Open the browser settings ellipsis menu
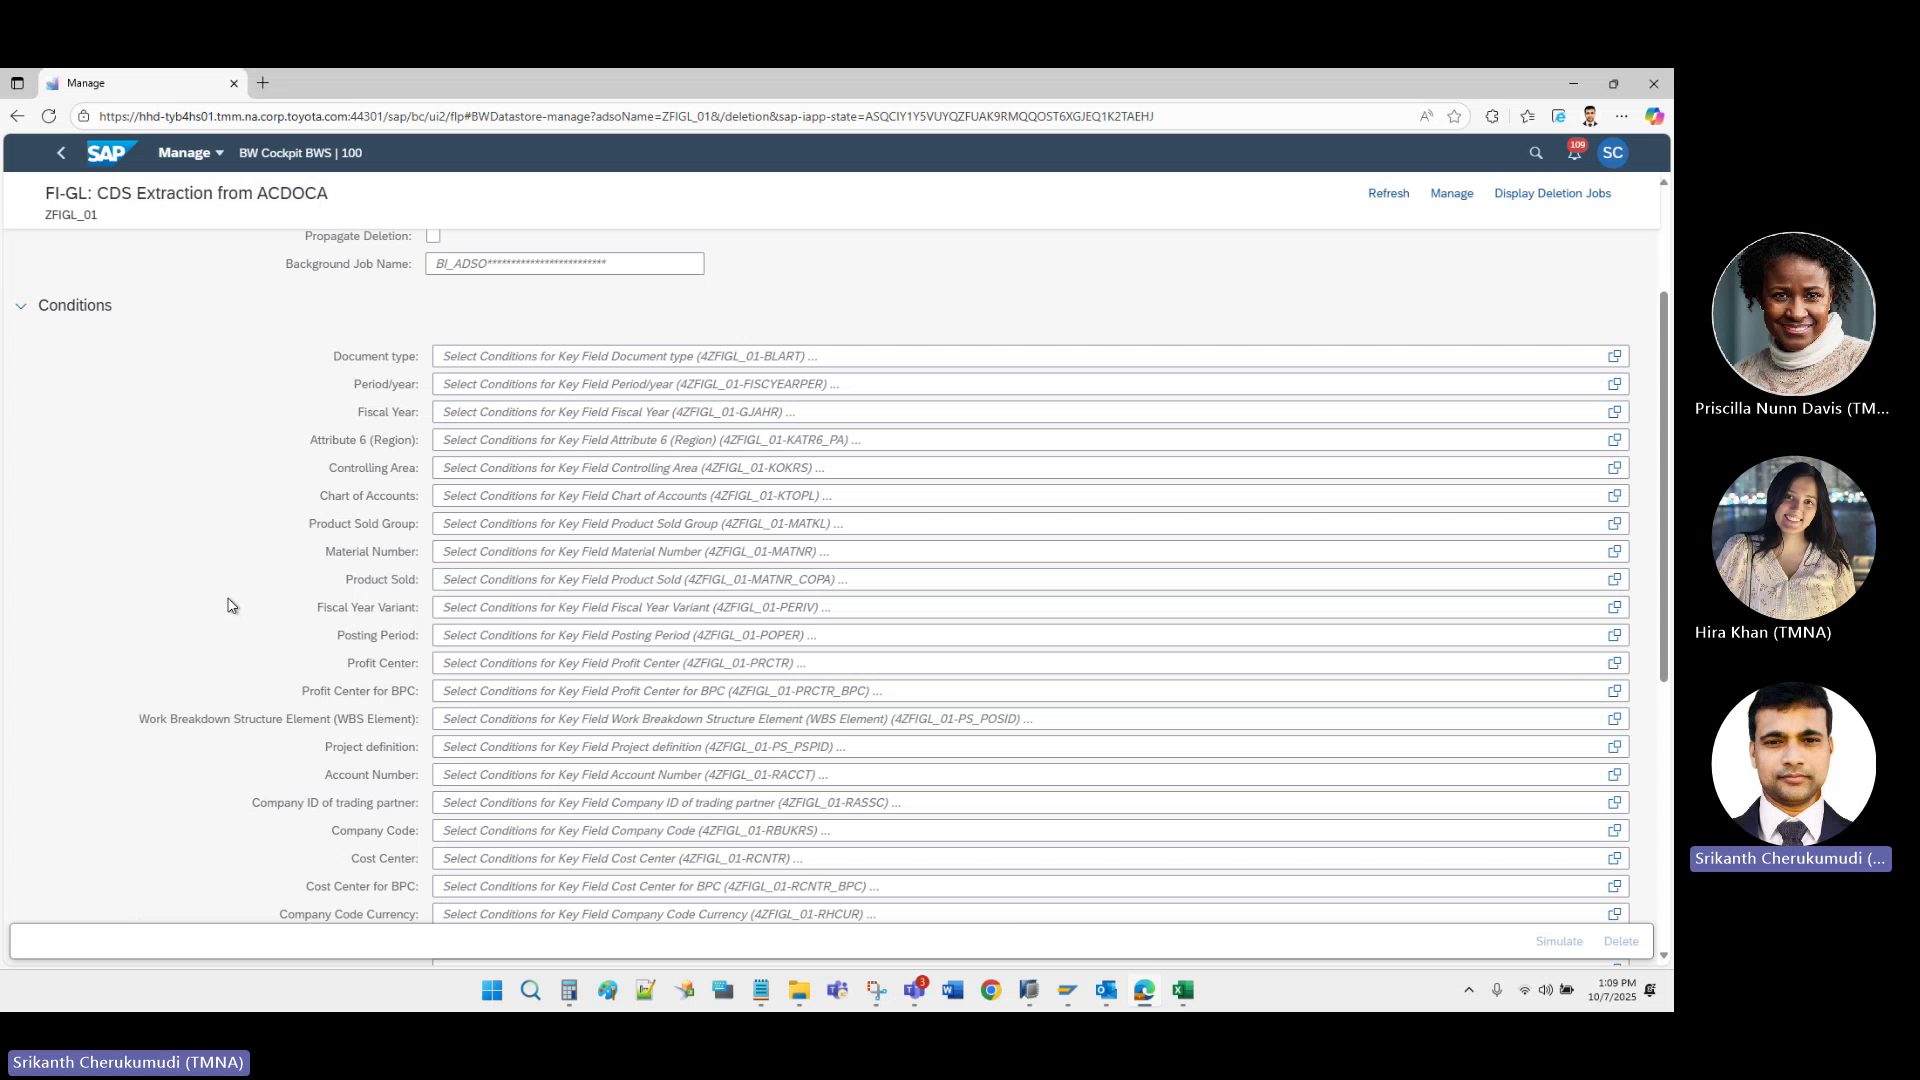Screen dimensions: 1920x1080 point(1622,116)
